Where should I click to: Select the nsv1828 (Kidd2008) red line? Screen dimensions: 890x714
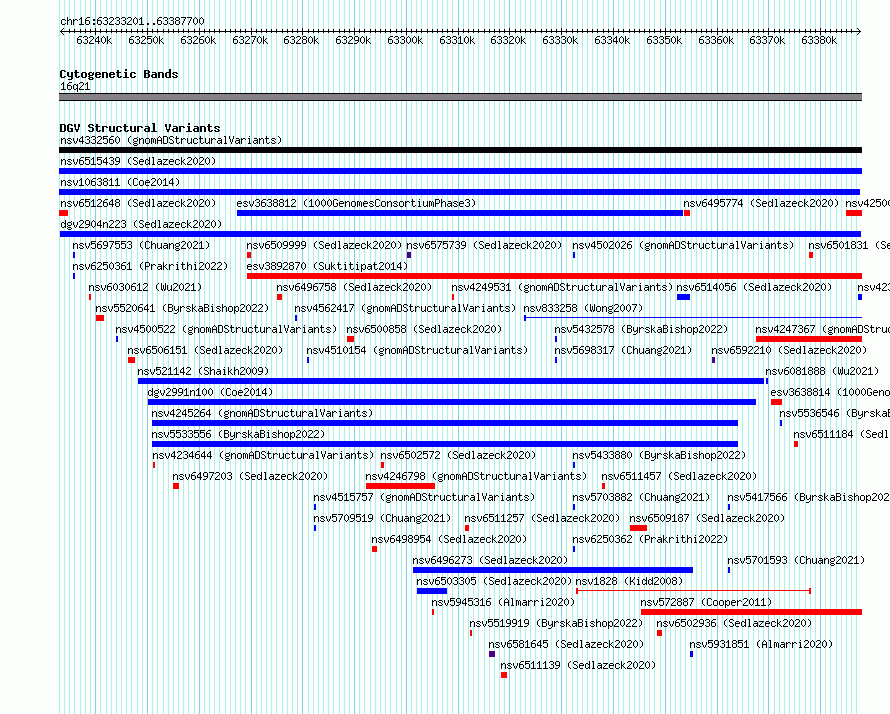(693, 591)
